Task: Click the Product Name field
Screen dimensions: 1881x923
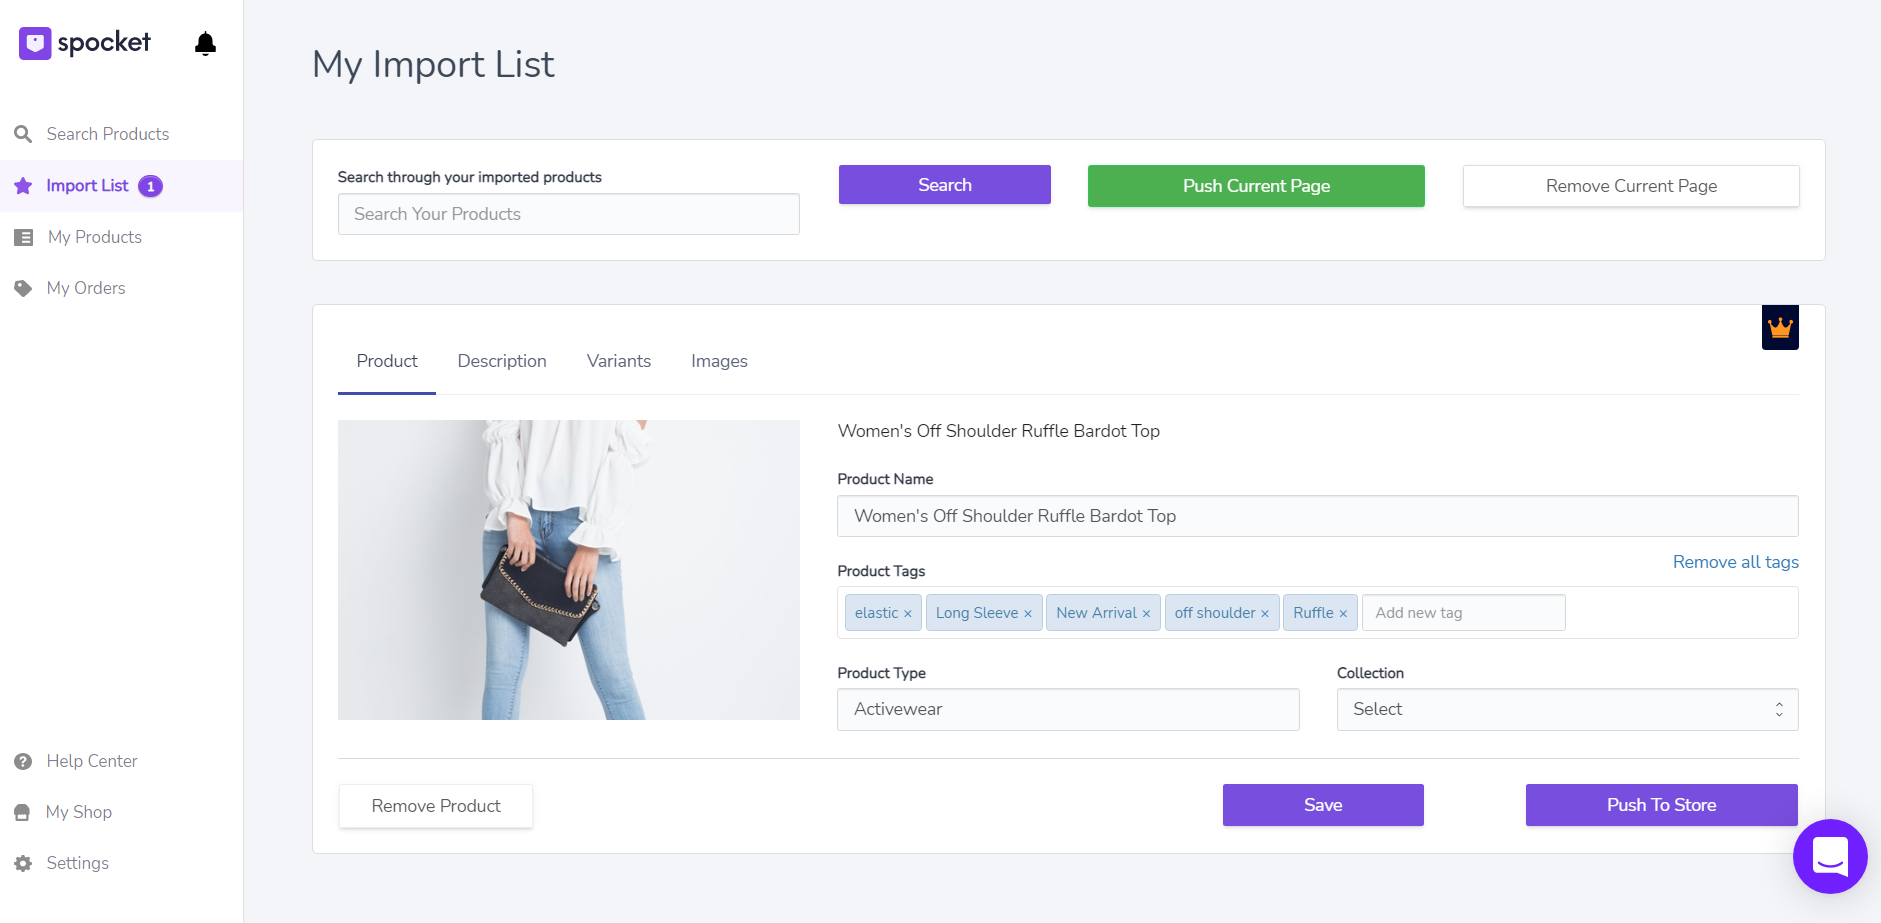Action: click(x=1318, y=516)
